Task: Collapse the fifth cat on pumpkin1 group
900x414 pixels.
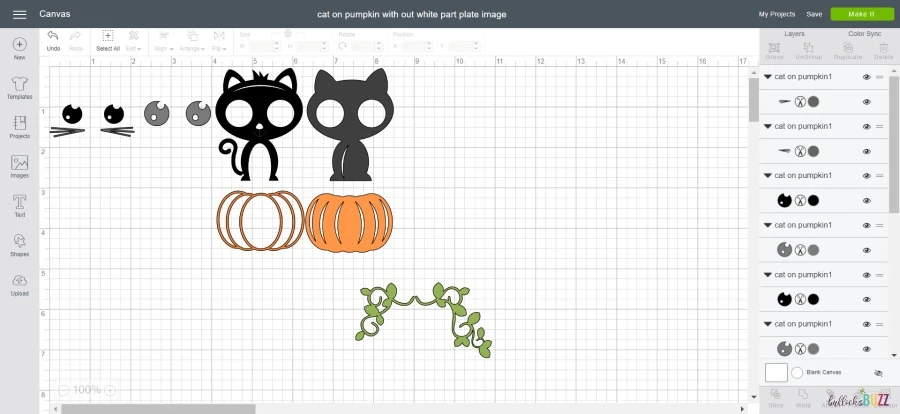Action: coord(767,274)
